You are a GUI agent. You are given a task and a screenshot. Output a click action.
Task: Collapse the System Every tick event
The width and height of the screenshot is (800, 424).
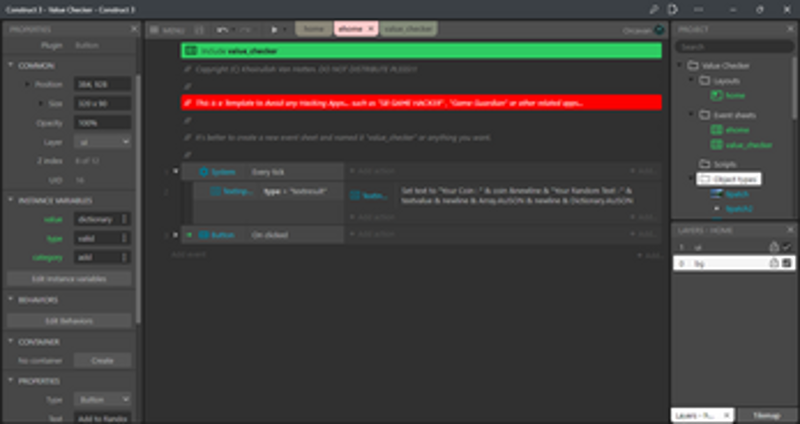pyautogui.click(x=176, y=171)
